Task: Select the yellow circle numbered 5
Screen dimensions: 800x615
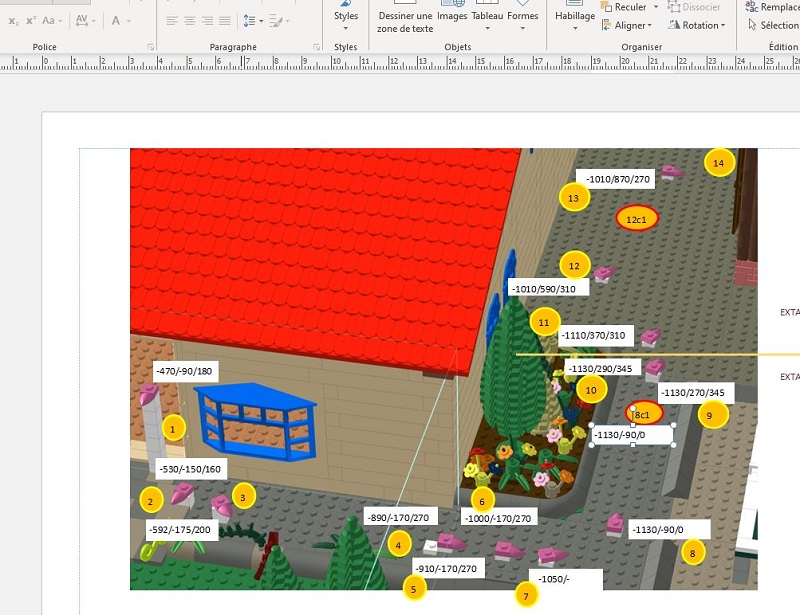Action: coord(413,589)
